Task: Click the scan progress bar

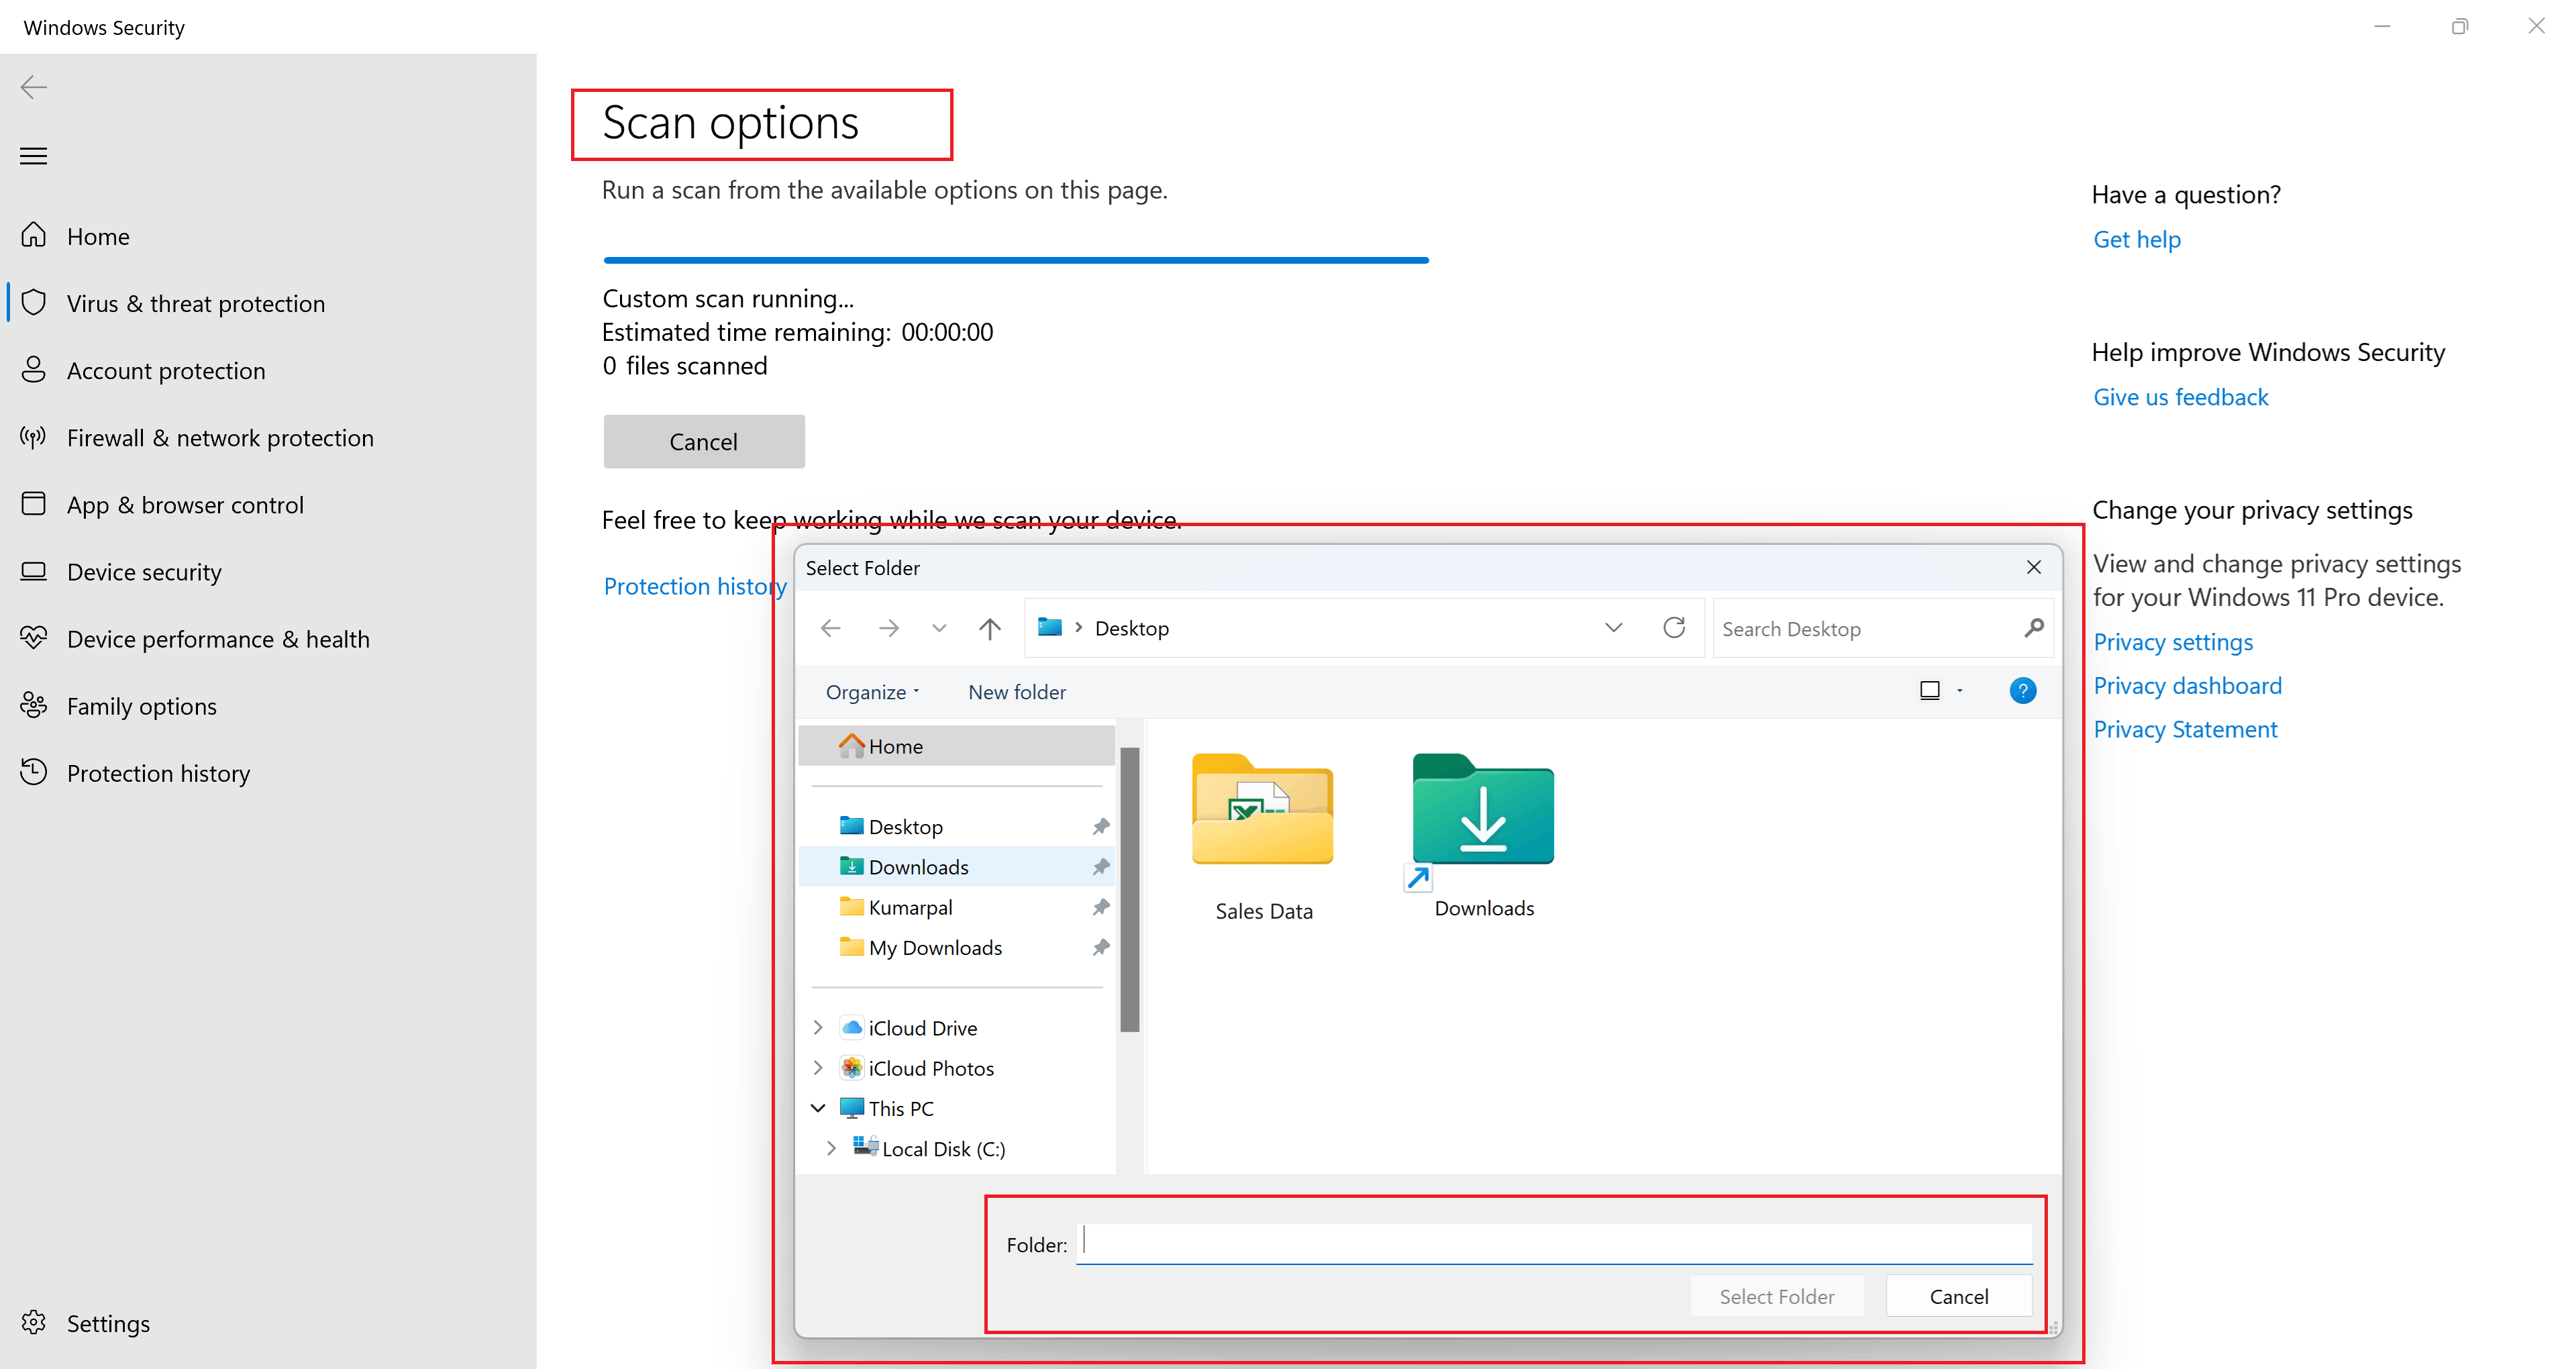Action: (1015, 259)
